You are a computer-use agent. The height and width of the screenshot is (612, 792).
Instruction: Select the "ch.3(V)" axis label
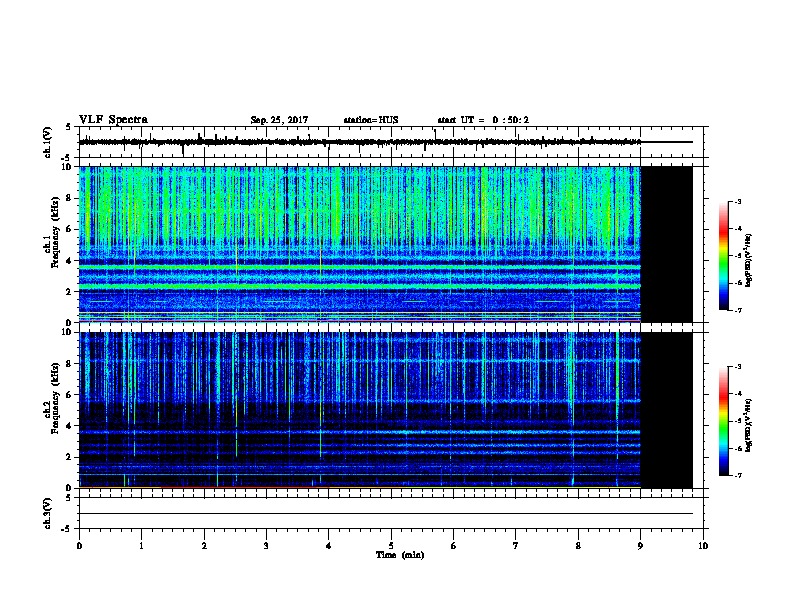48,513
